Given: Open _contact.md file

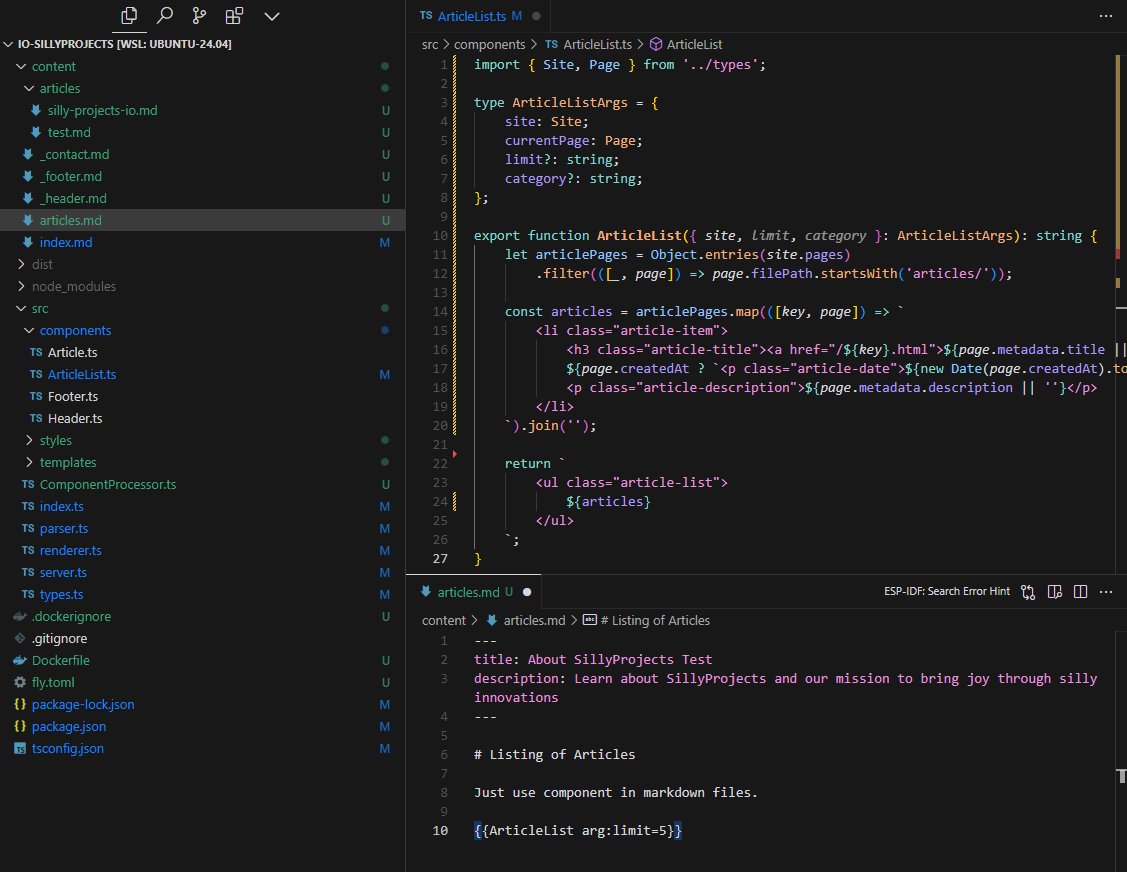Looking at the screenshot, I should click(203, 154).
